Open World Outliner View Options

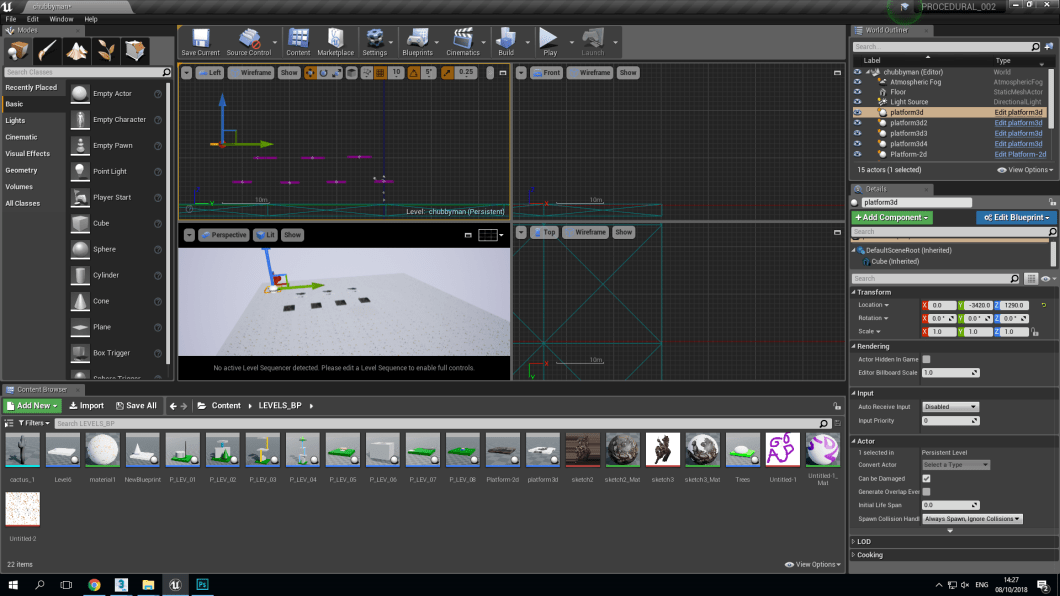click(1025, 170)
